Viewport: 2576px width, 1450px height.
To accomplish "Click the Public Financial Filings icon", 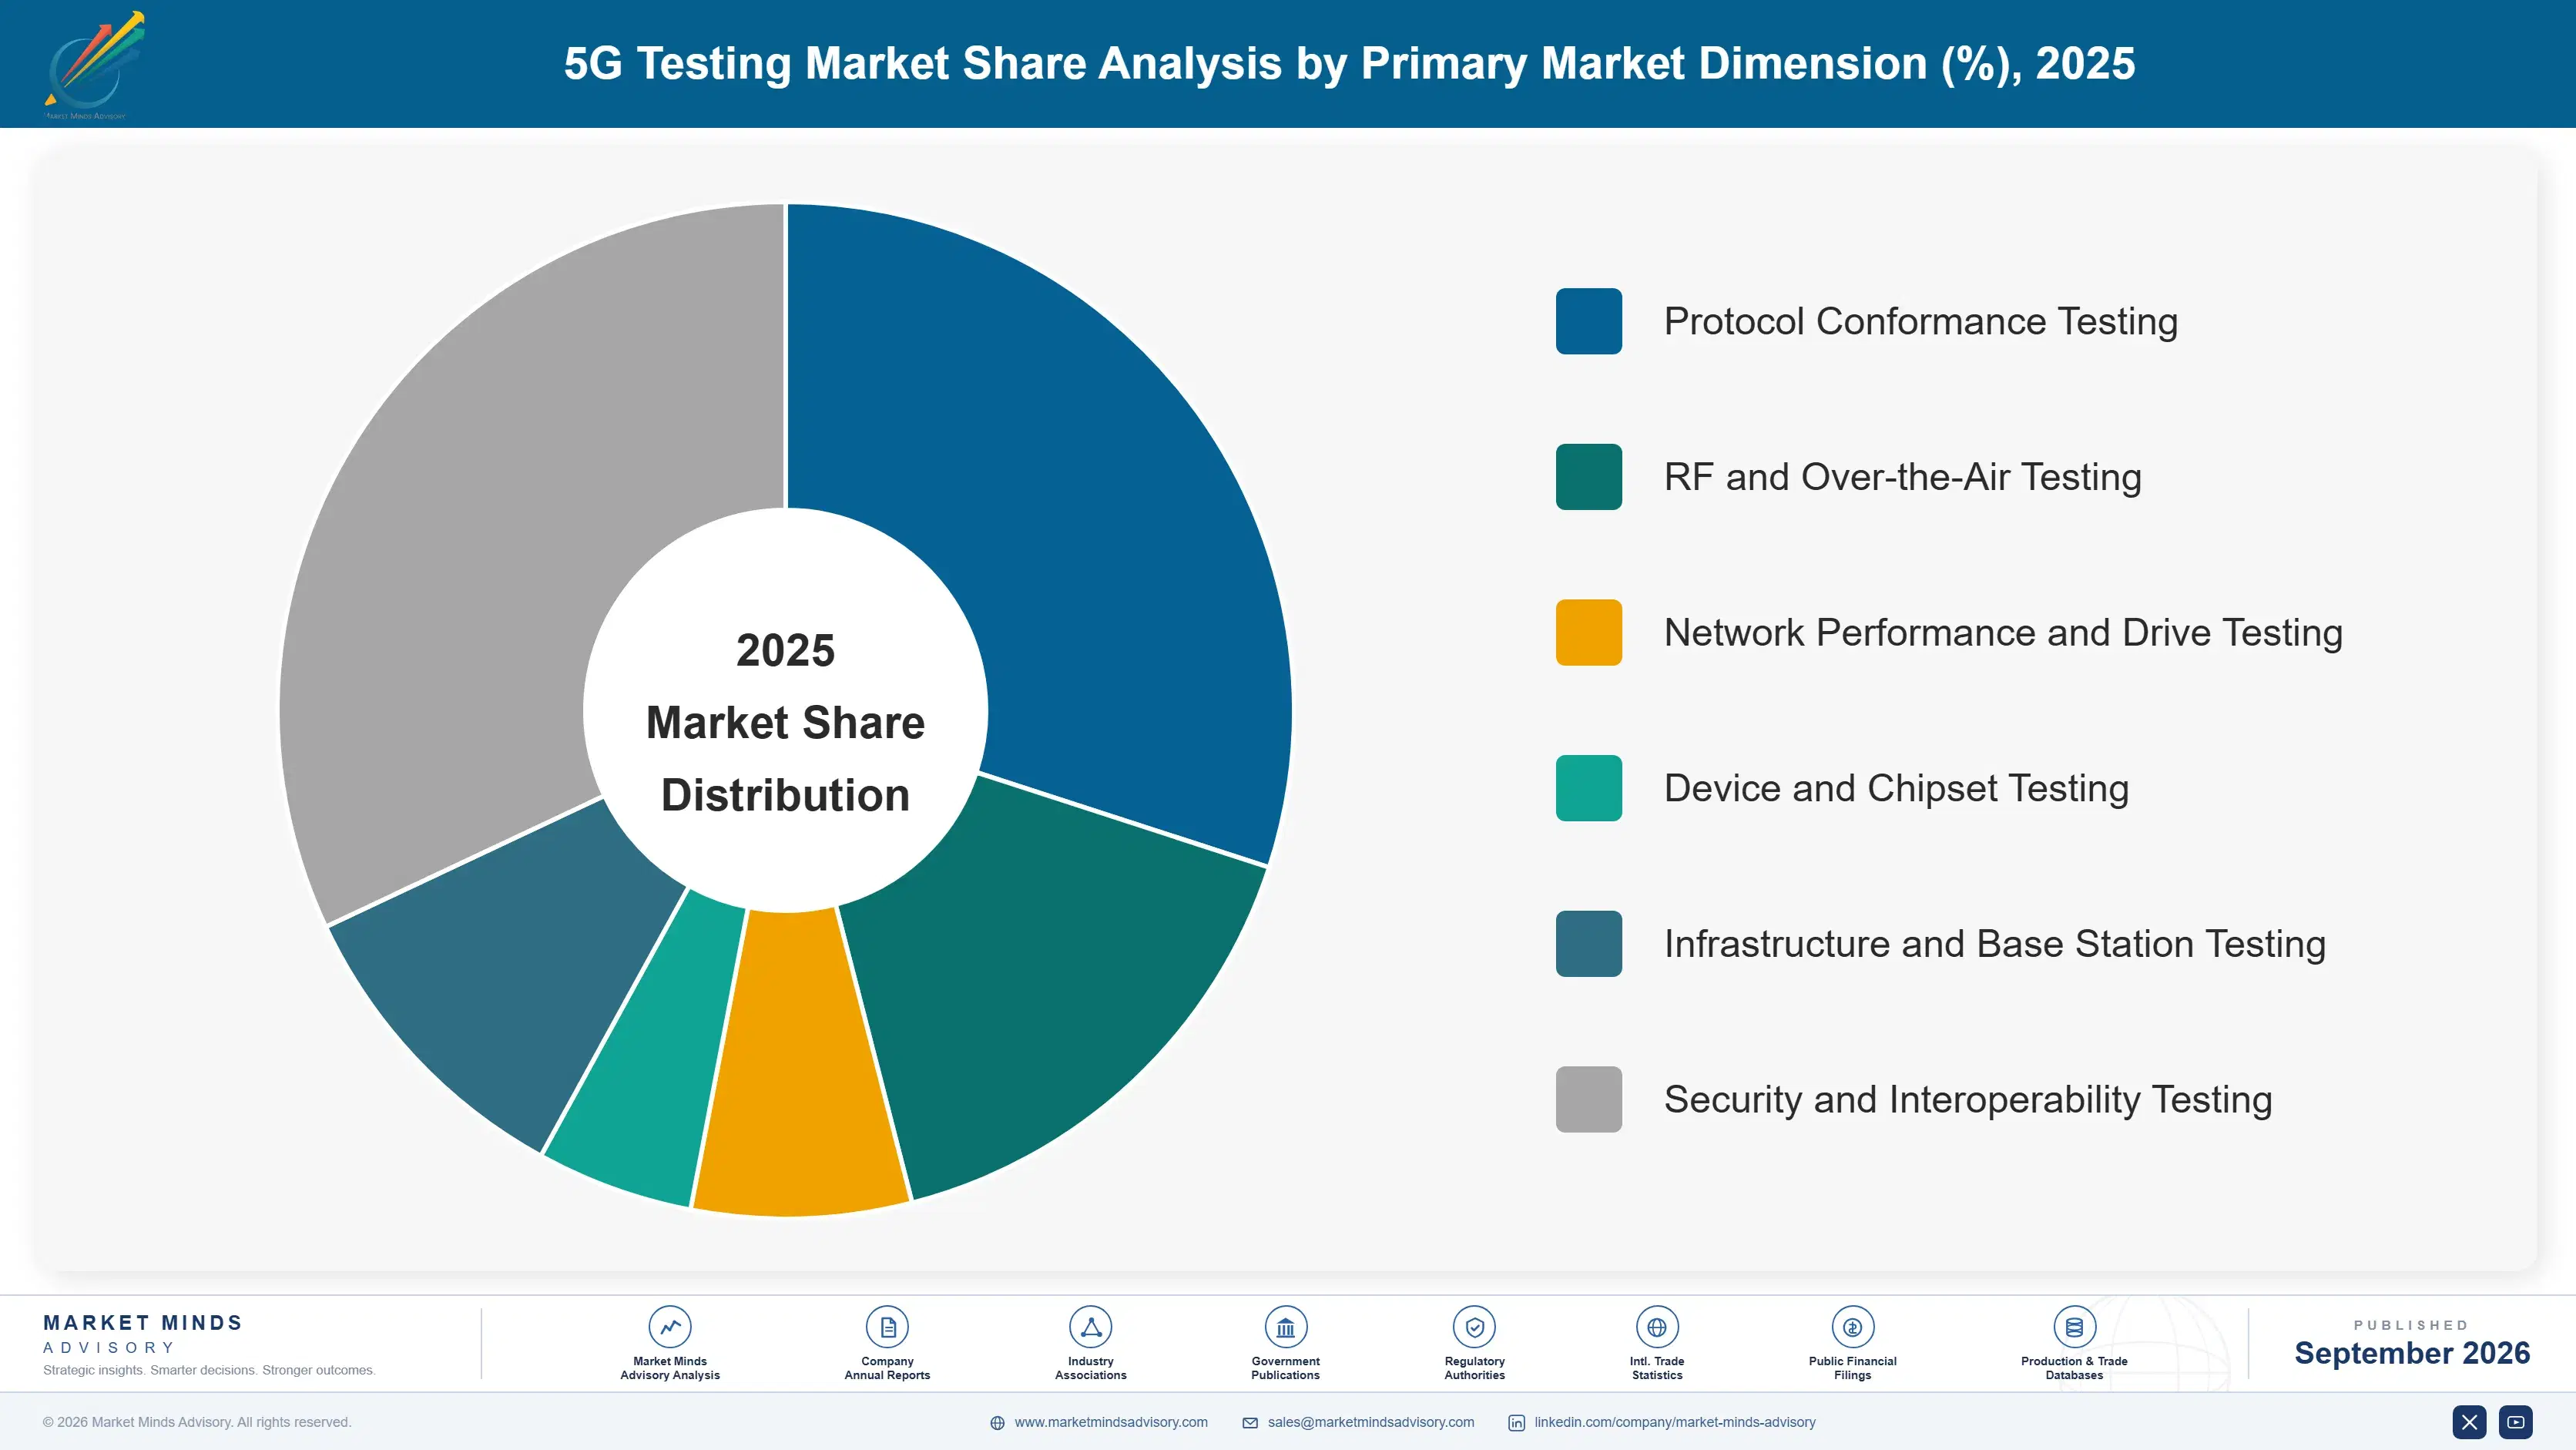I will (1852, 1327).
